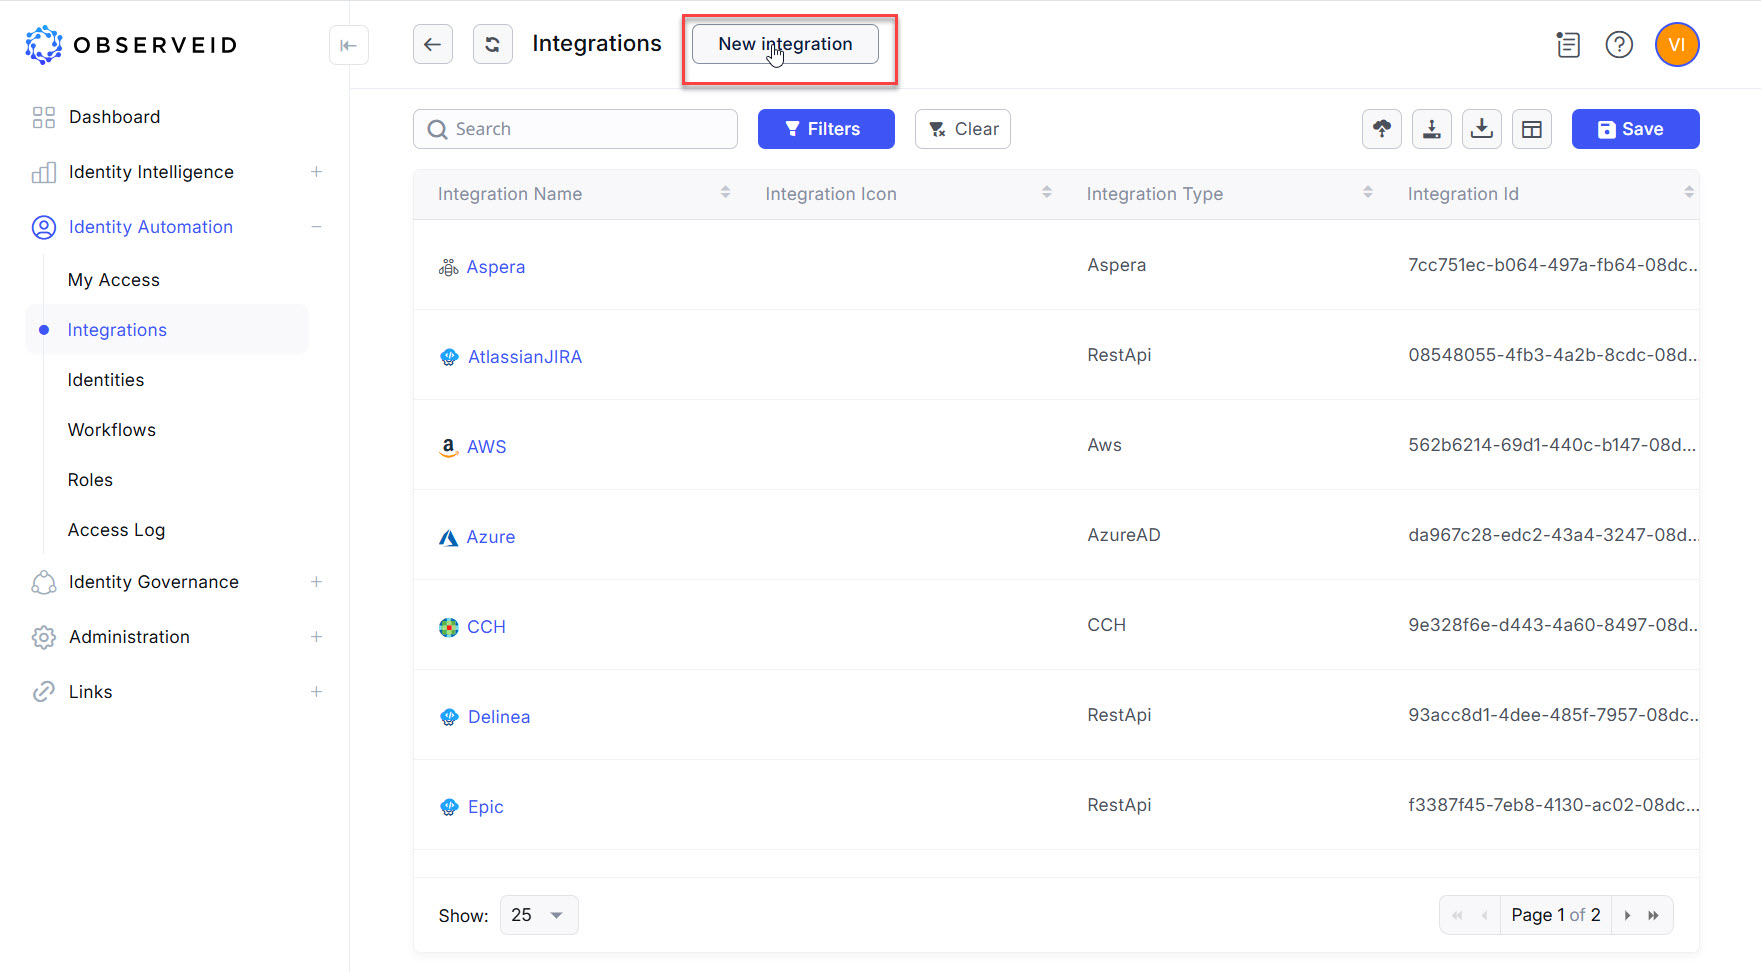This screenshot has height=972, width=1761.
Task: Click the refresh icon beside Integrations title
Action: (492, 44)
